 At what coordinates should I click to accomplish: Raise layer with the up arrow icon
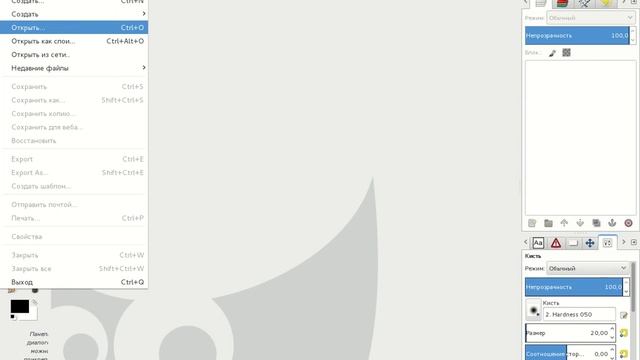(564, 223)
